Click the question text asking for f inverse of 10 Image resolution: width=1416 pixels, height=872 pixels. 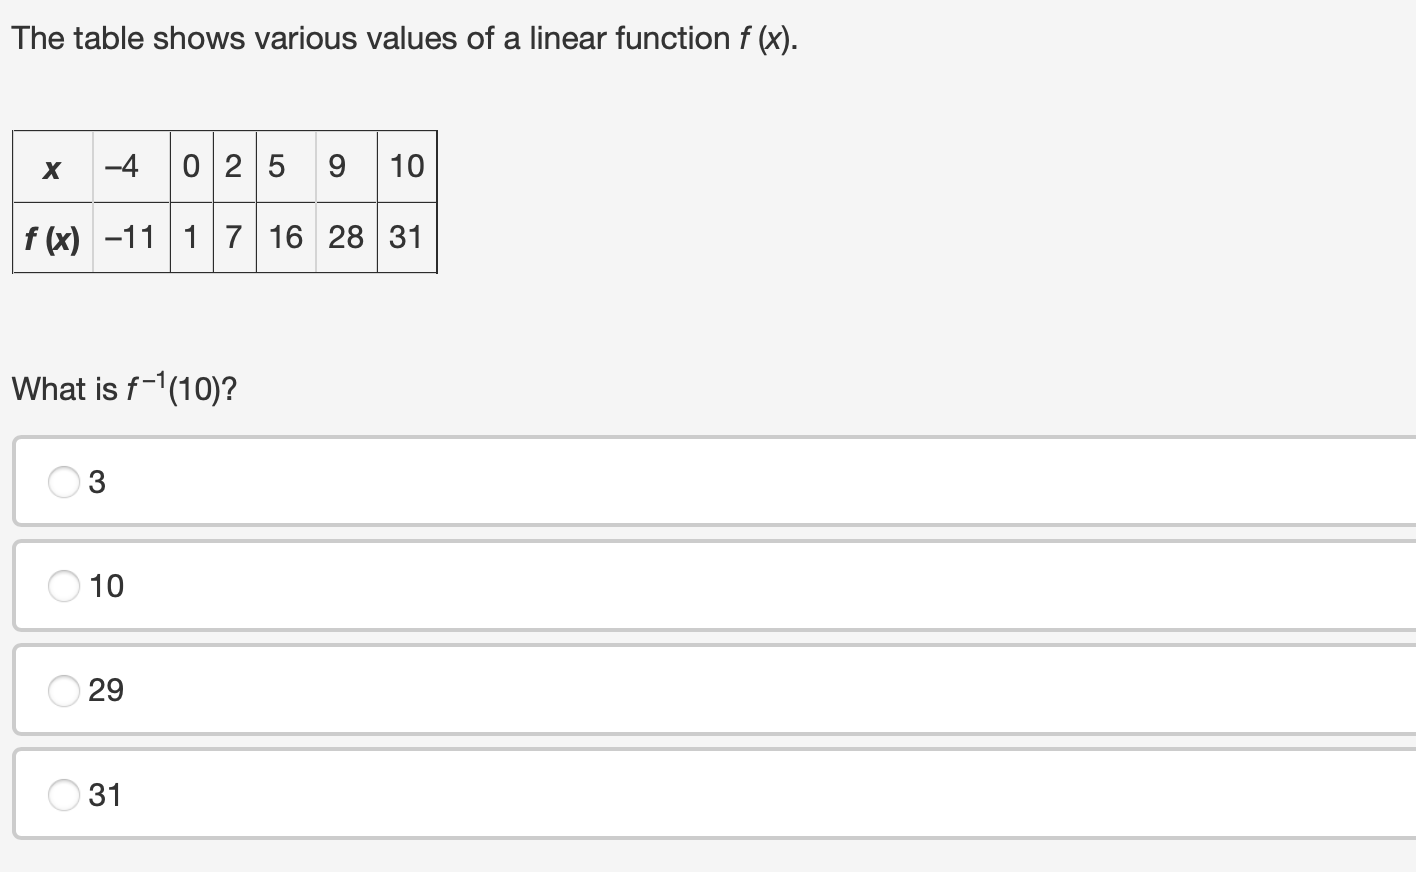point(125,387)
